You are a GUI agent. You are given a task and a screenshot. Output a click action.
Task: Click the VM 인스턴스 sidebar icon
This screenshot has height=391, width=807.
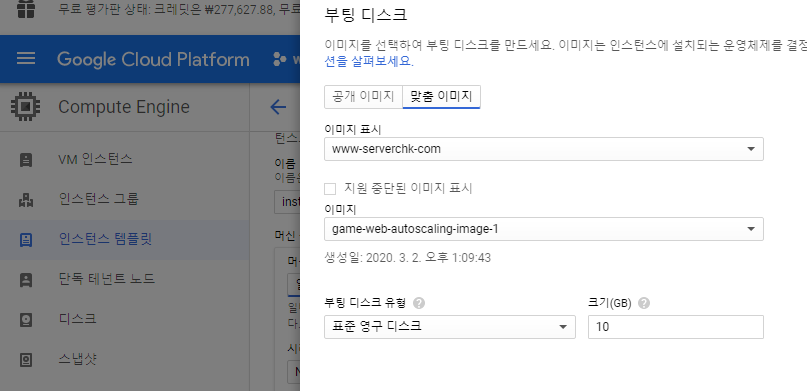pyautogui.click(x=25, y=159)
